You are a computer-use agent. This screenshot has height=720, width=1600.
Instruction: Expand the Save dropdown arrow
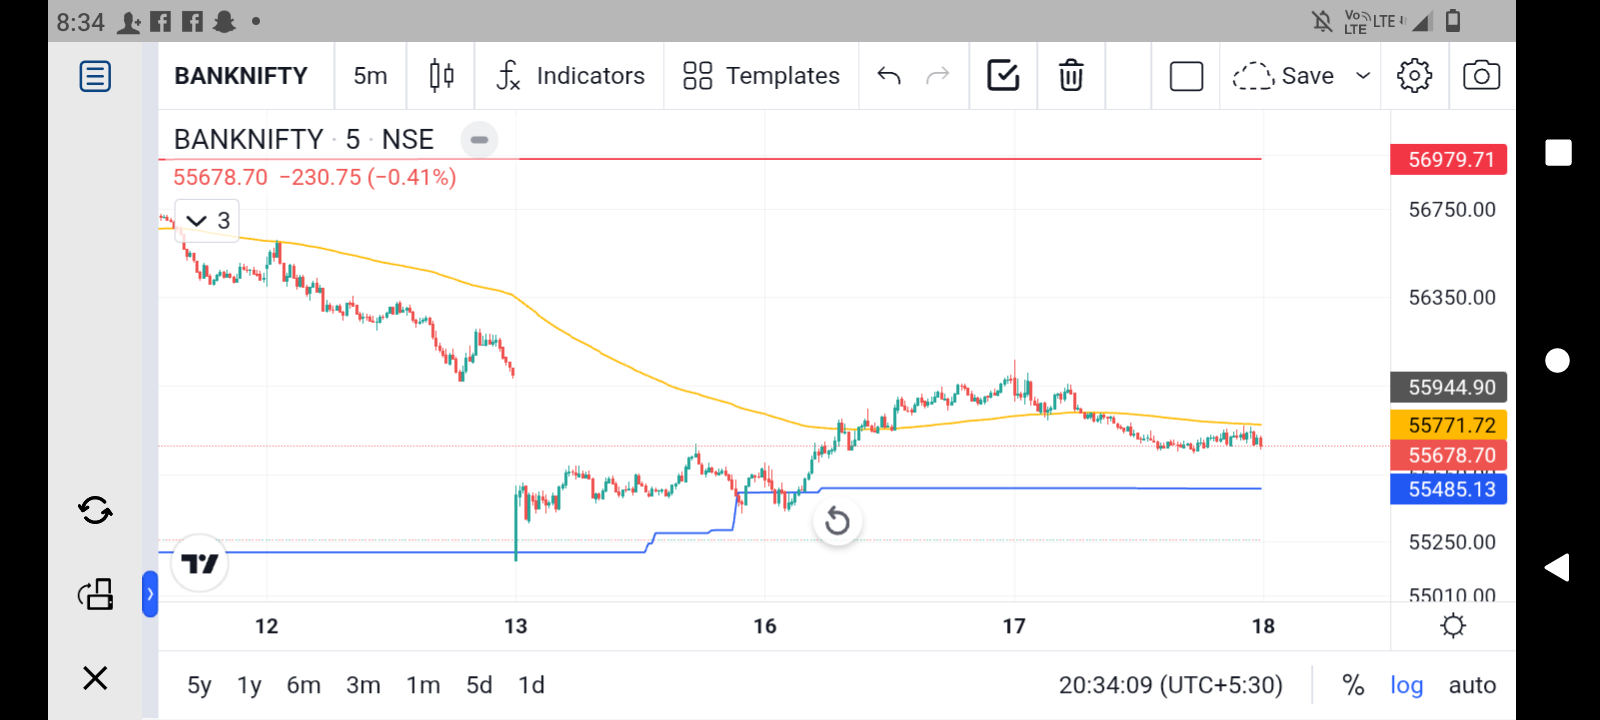coord(1363,76)
